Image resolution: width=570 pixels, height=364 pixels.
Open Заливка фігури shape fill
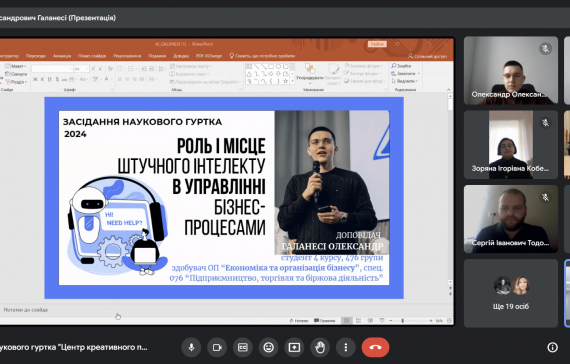(364, 66)
